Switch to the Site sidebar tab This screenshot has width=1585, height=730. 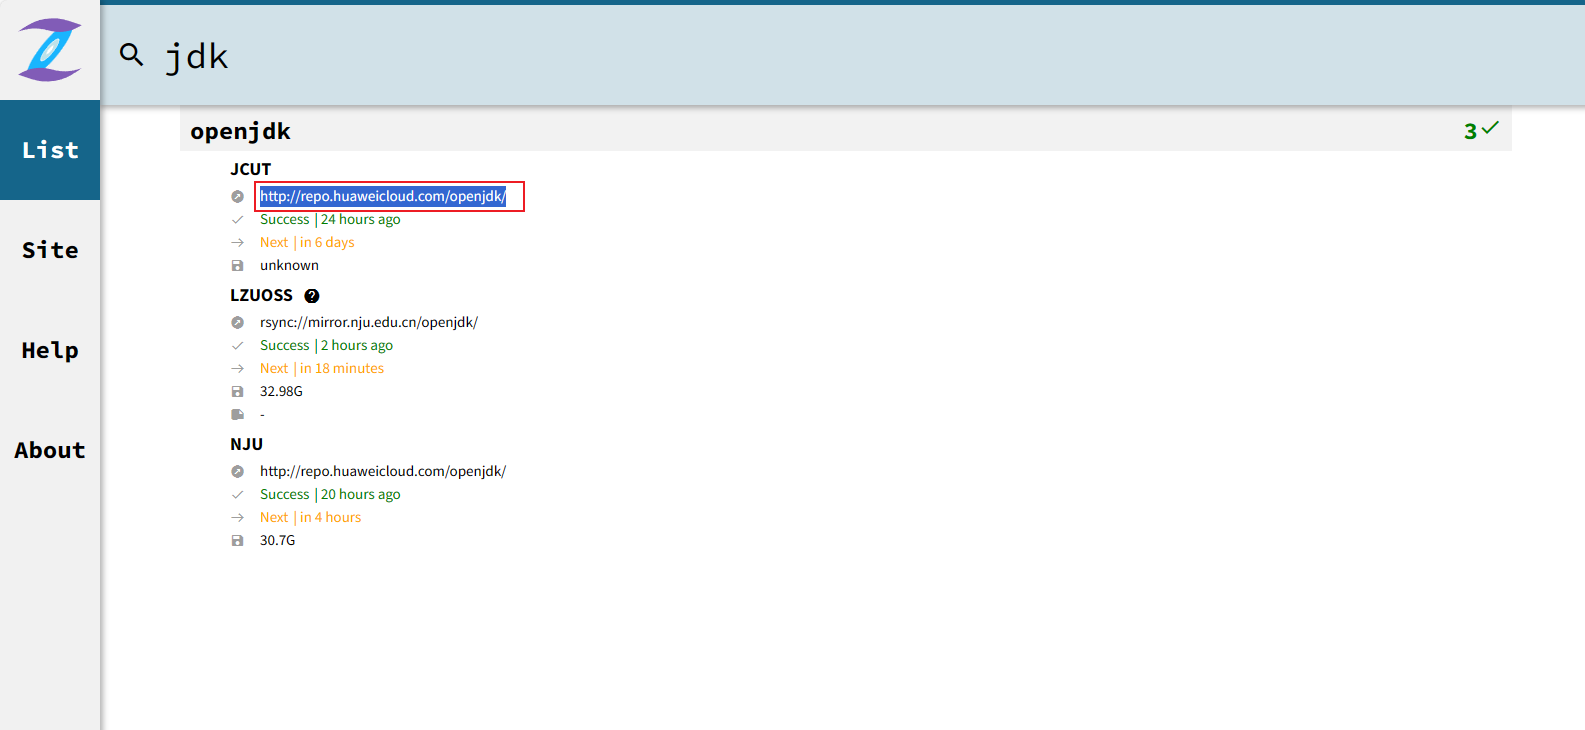pyautogui.click(x=50, y=250)
